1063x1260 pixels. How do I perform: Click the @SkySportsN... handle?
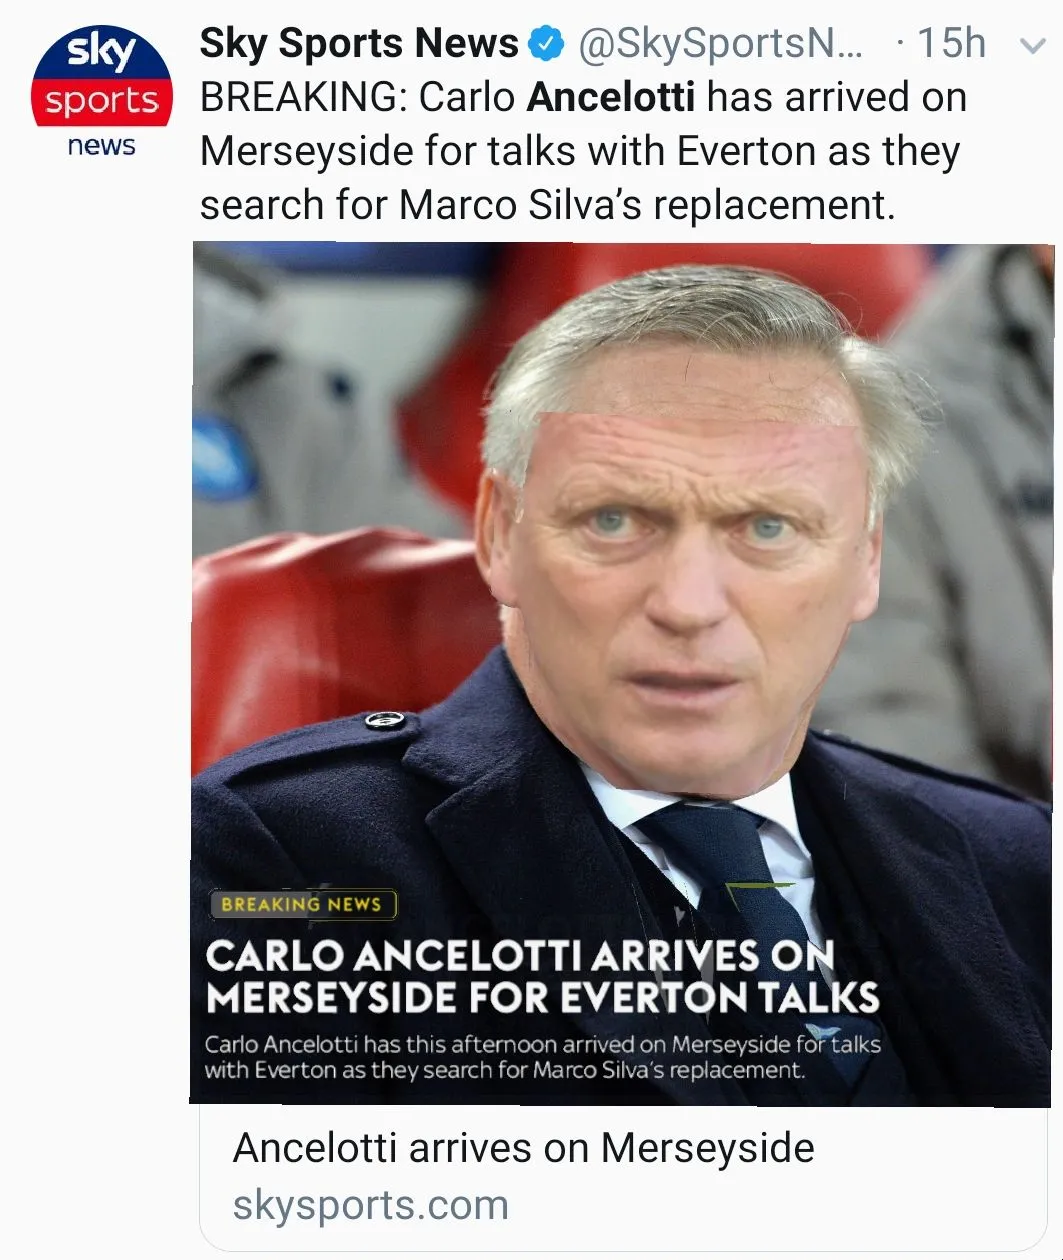719,44
